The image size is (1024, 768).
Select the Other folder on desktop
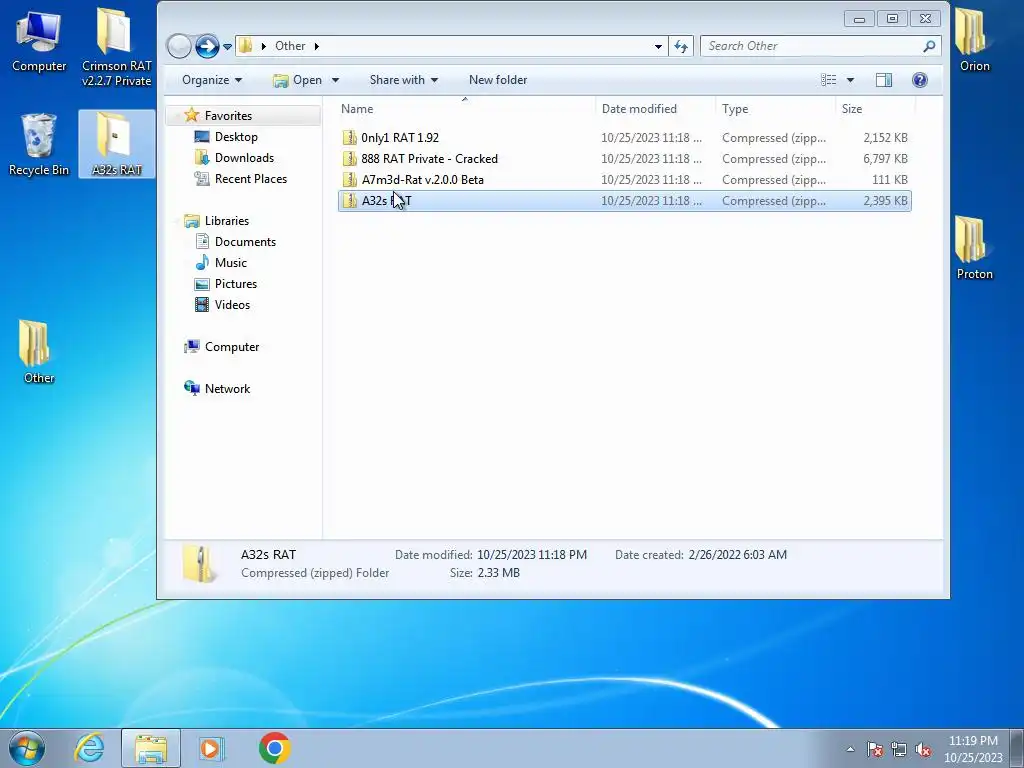coord(39,351)
